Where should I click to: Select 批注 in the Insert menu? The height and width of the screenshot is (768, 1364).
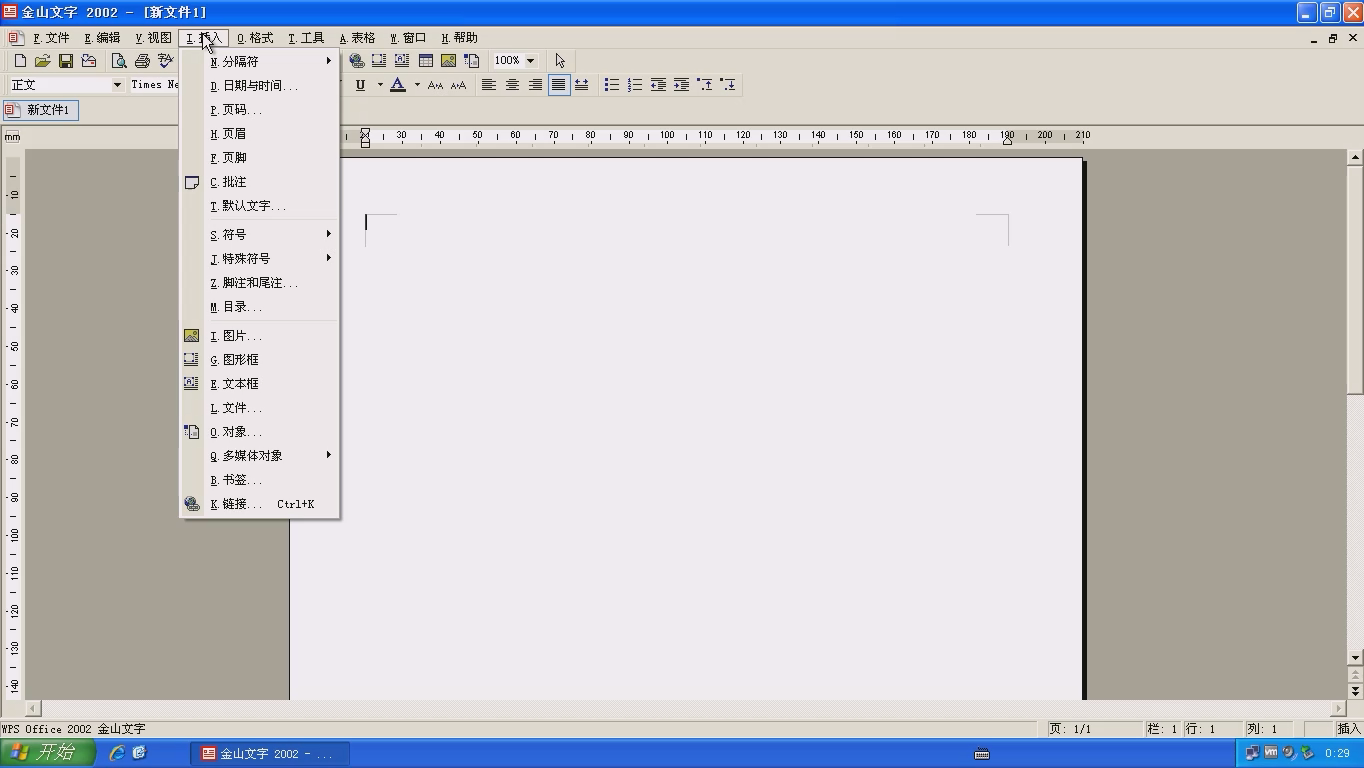point(260,182)
